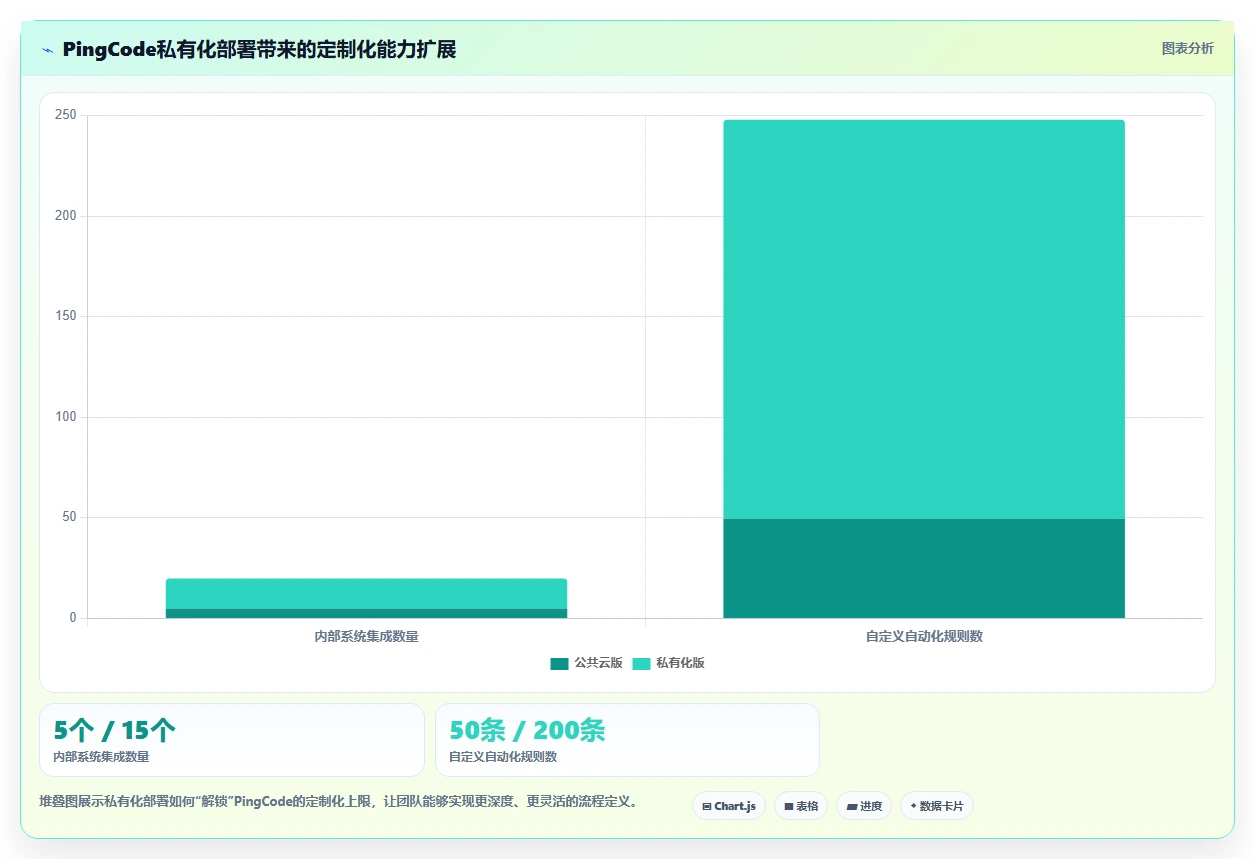The image size is (1255, 859).
Task: Click the dark 公共云版 segment of 自定义自动化规则数 bar
Action: [x=924, y=568]
